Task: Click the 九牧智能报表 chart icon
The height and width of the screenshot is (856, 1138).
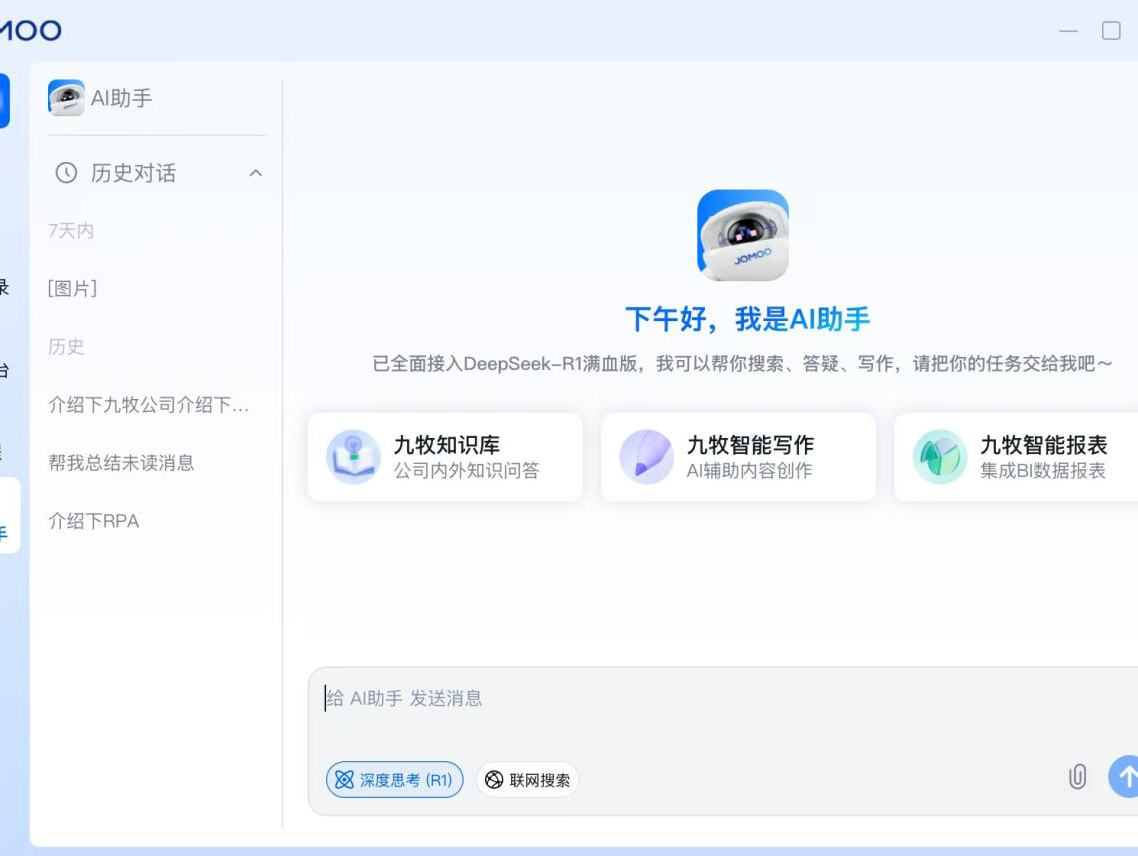Action: (x=939, y=457)
